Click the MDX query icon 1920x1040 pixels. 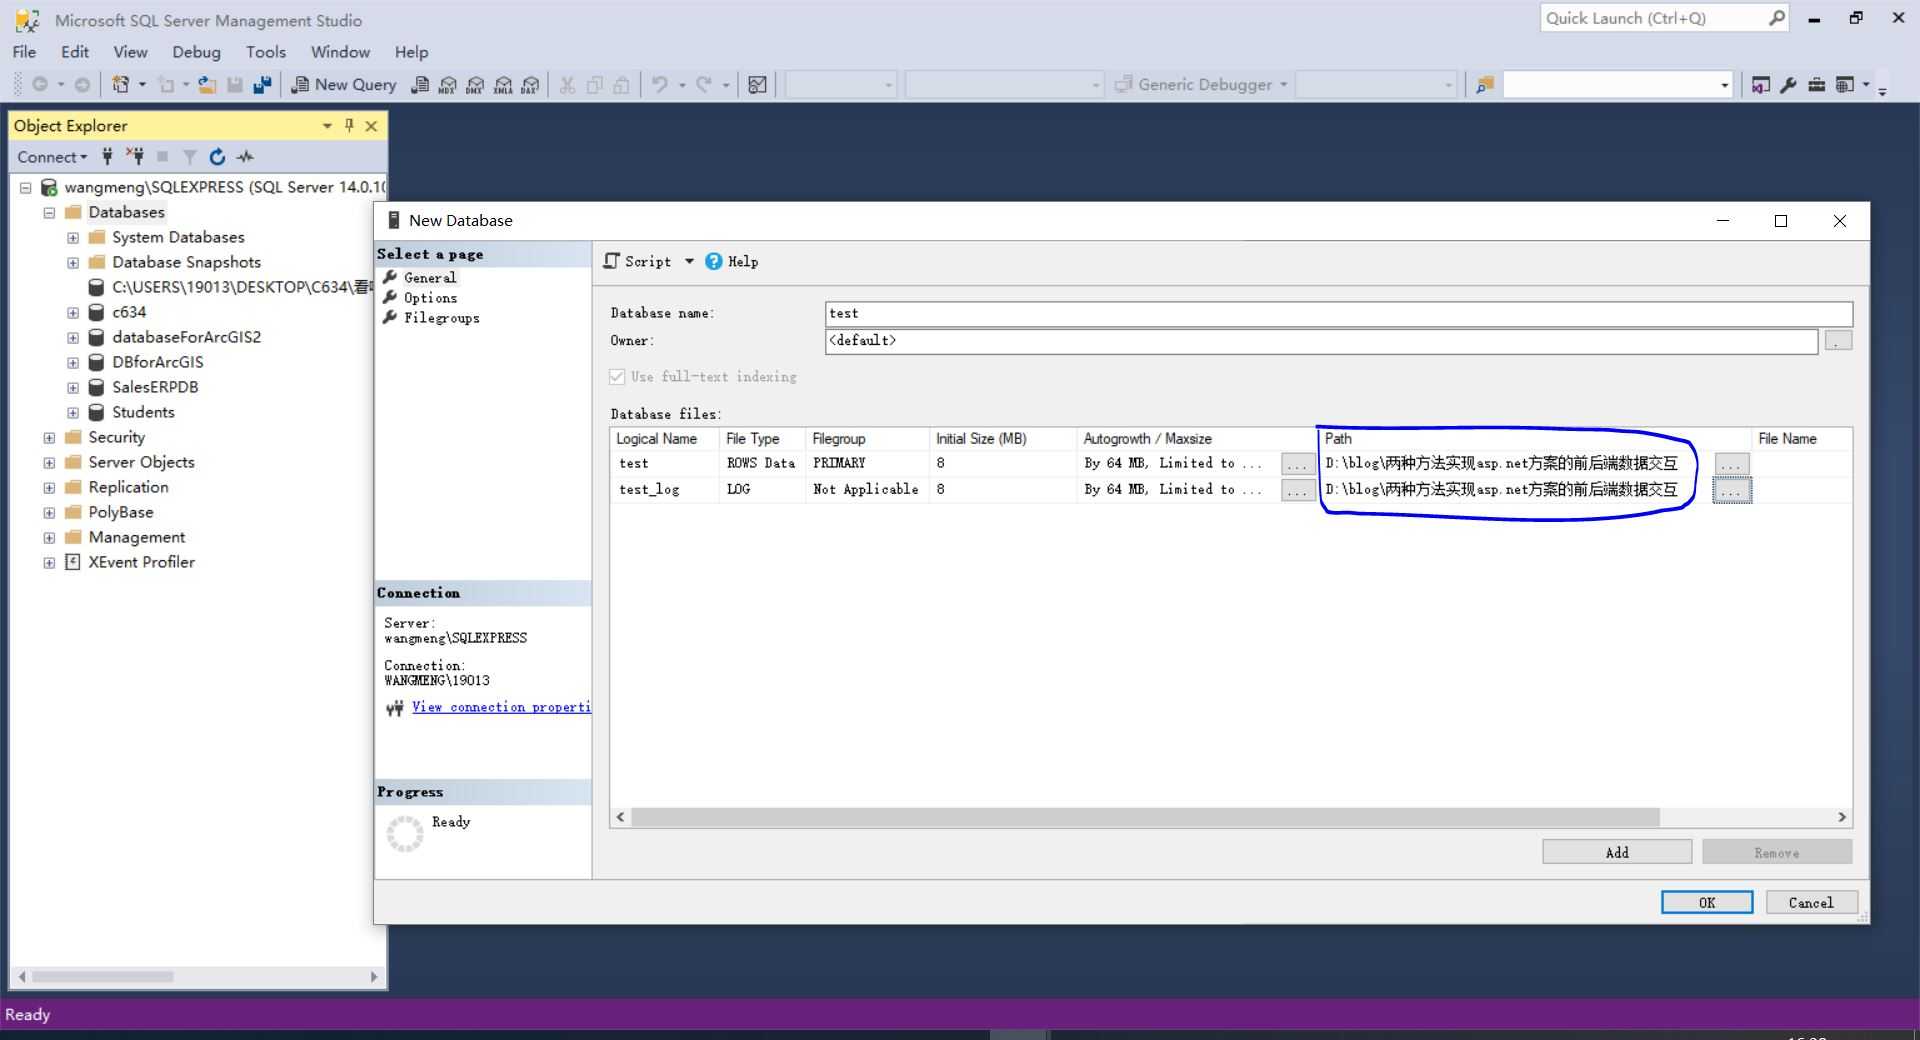click(448, 85)
